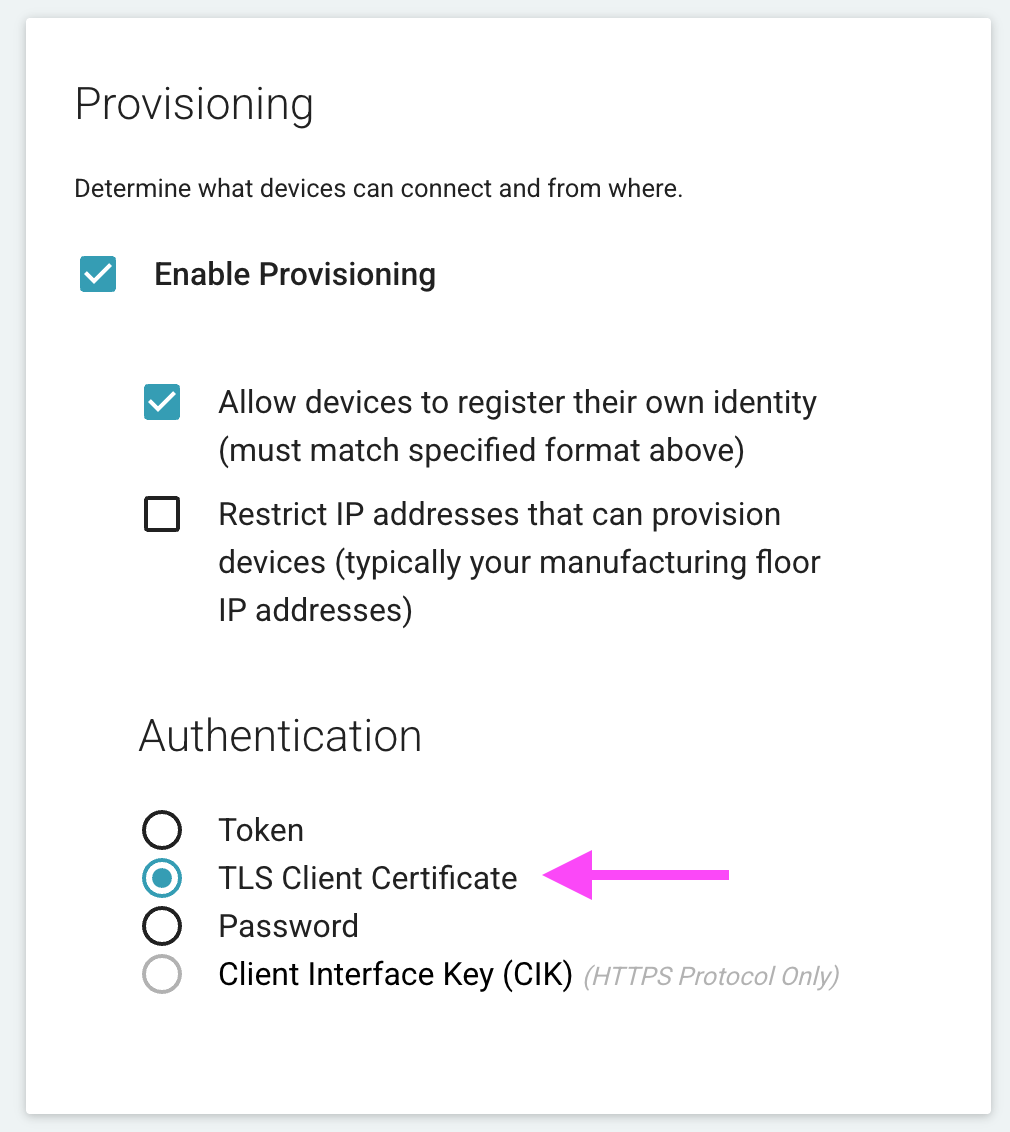
Task: Click the '(must match specified format above)' text
Action: click(481, 450)
